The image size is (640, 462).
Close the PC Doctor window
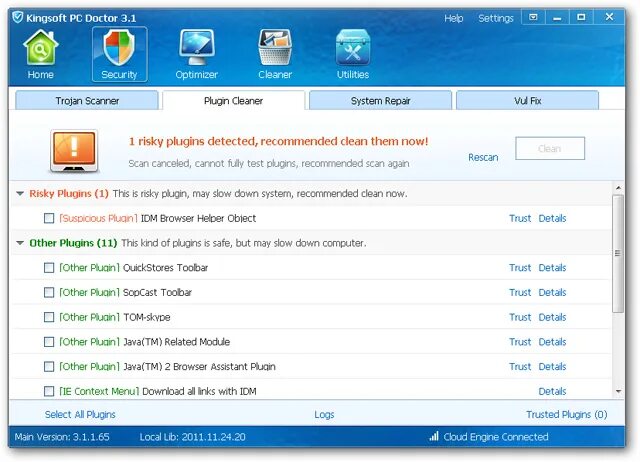(x=609, y=17)
